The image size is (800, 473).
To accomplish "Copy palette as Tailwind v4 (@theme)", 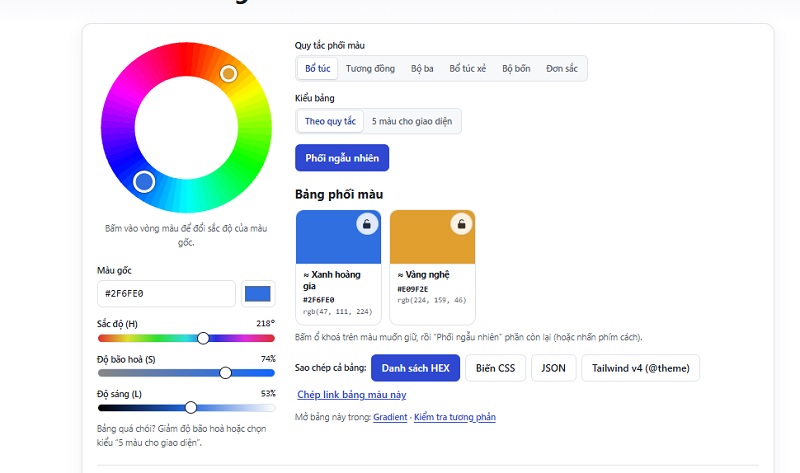I will click(x=640, y=368).
